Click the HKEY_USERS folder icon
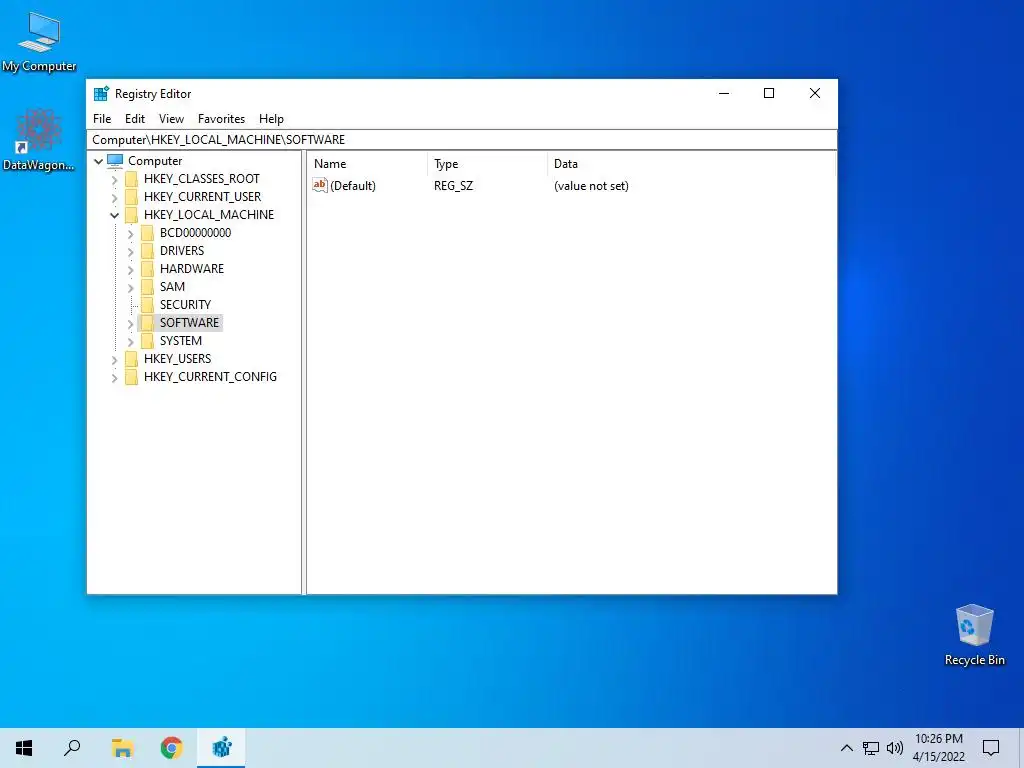Image resolution: width=1024 pixels, height=768 pixels. pyautogui.click(x=131, y=359)
